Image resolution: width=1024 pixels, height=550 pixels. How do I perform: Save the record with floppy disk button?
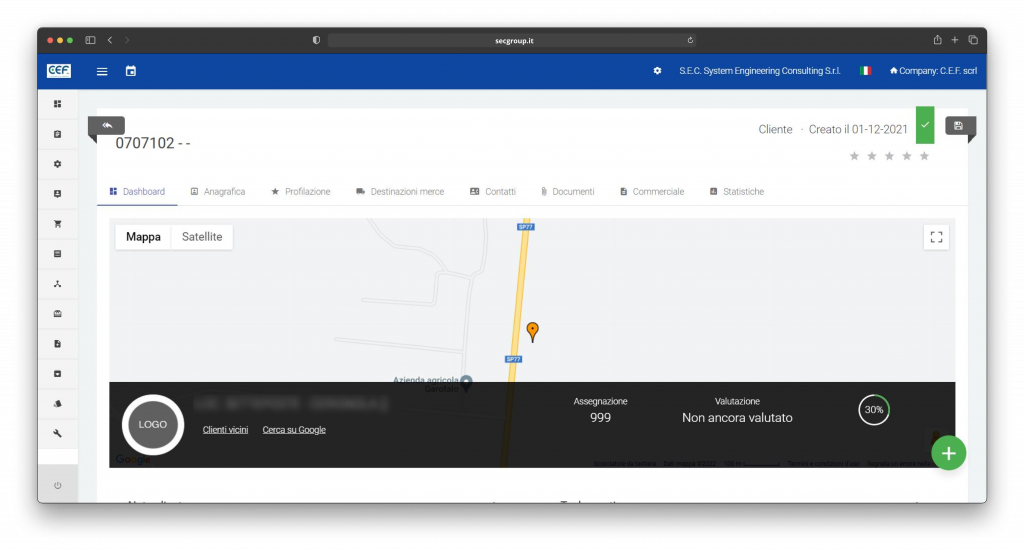pos(958,126)
